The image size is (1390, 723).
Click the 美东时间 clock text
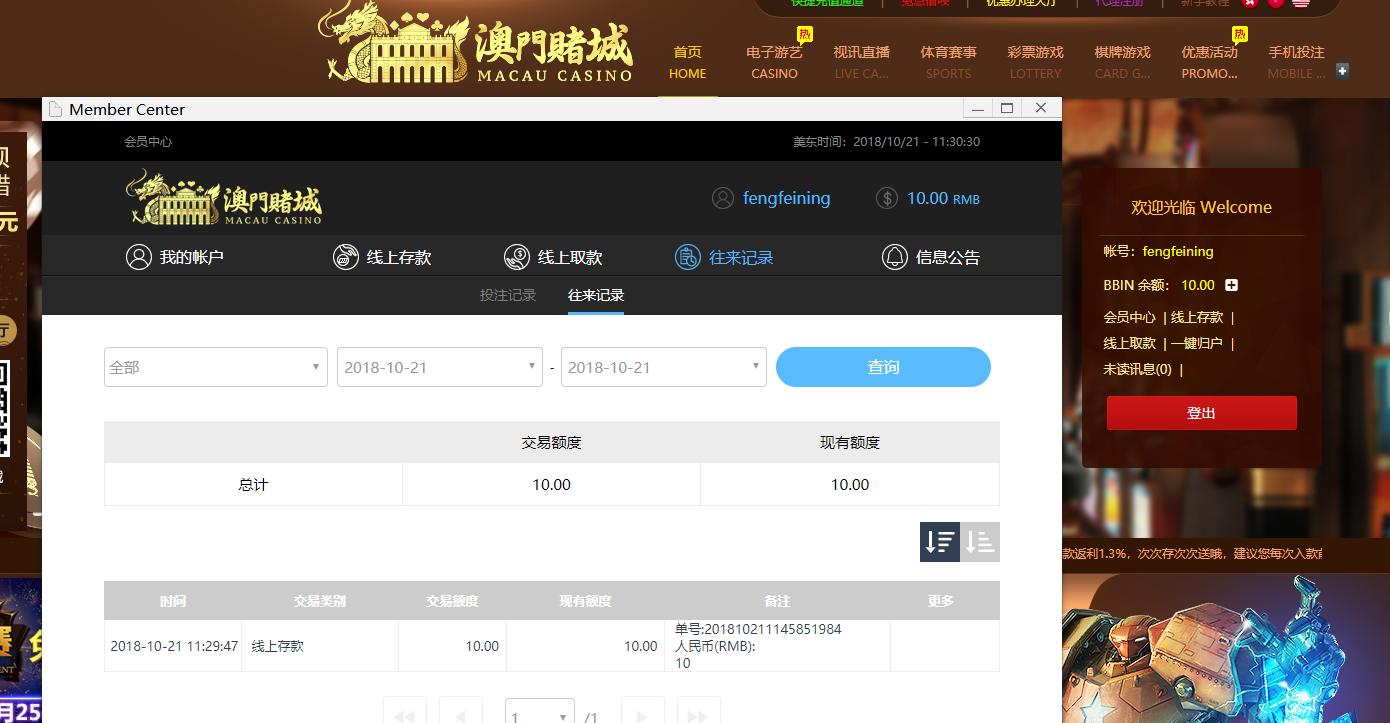pyautogui.click(x=886, y=142)
